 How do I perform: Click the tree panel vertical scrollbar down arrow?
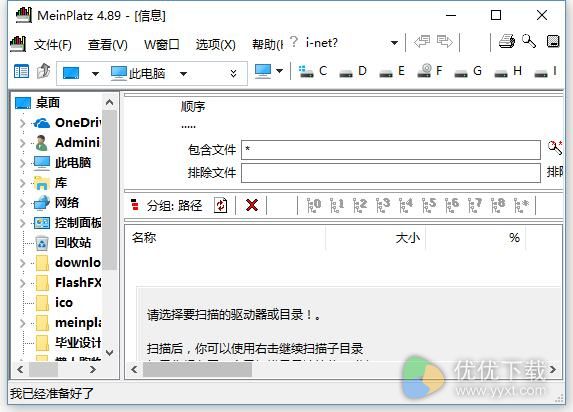(109, 352)
